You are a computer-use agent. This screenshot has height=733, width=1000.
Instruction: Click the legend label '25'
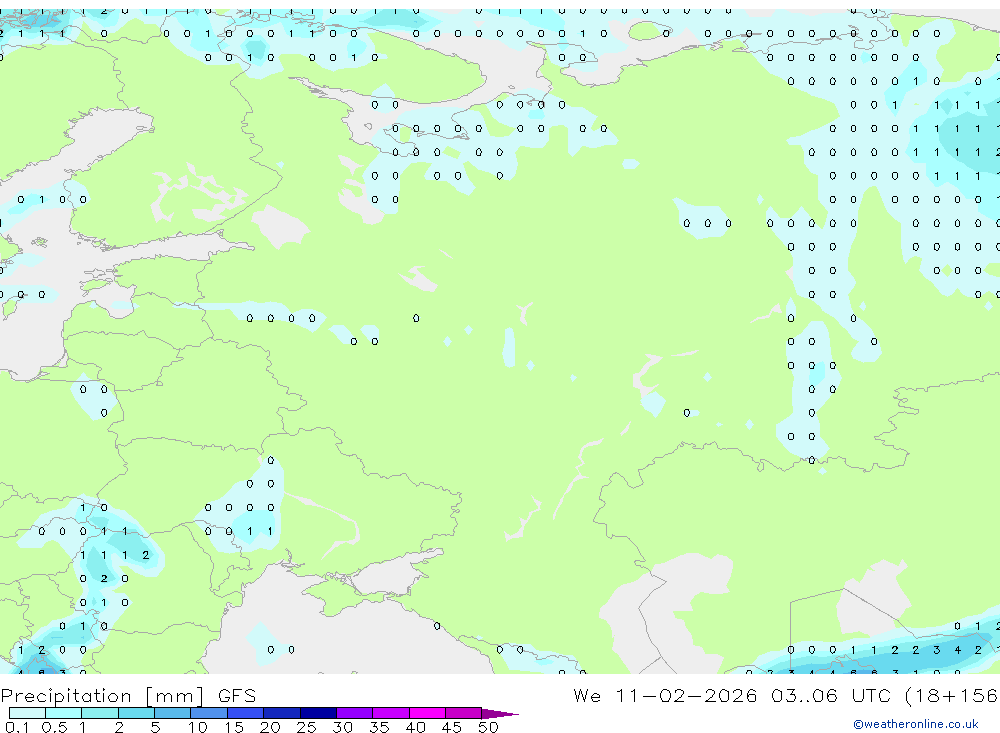point(306,727)
